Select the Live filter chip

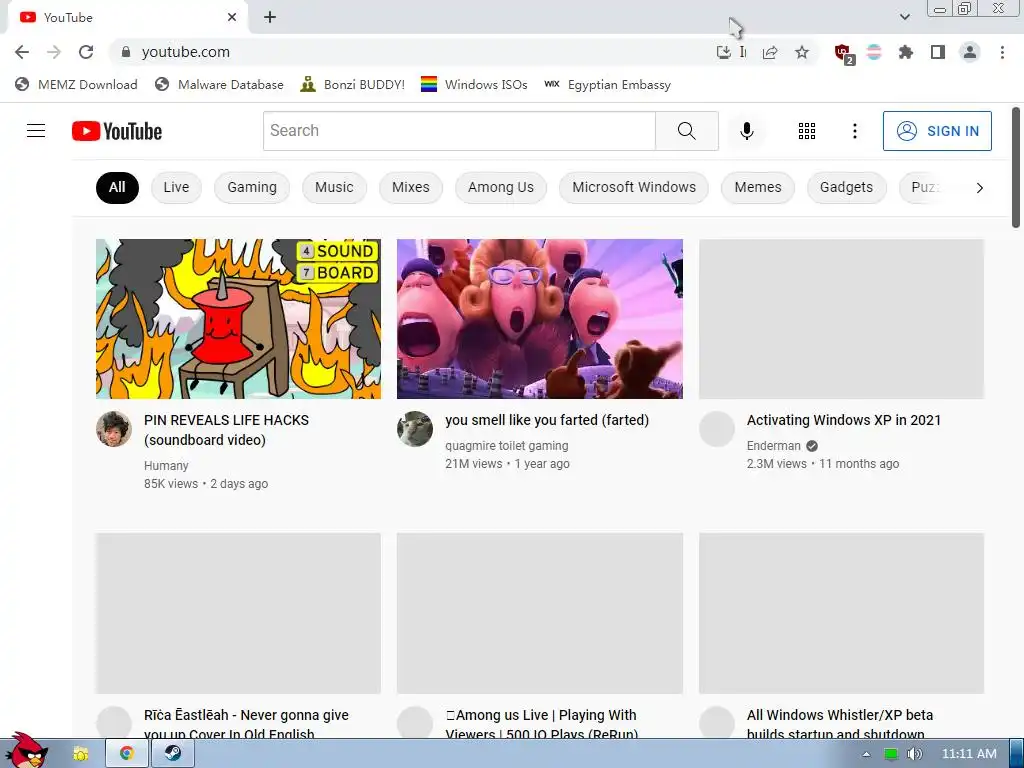click(176, 187)
